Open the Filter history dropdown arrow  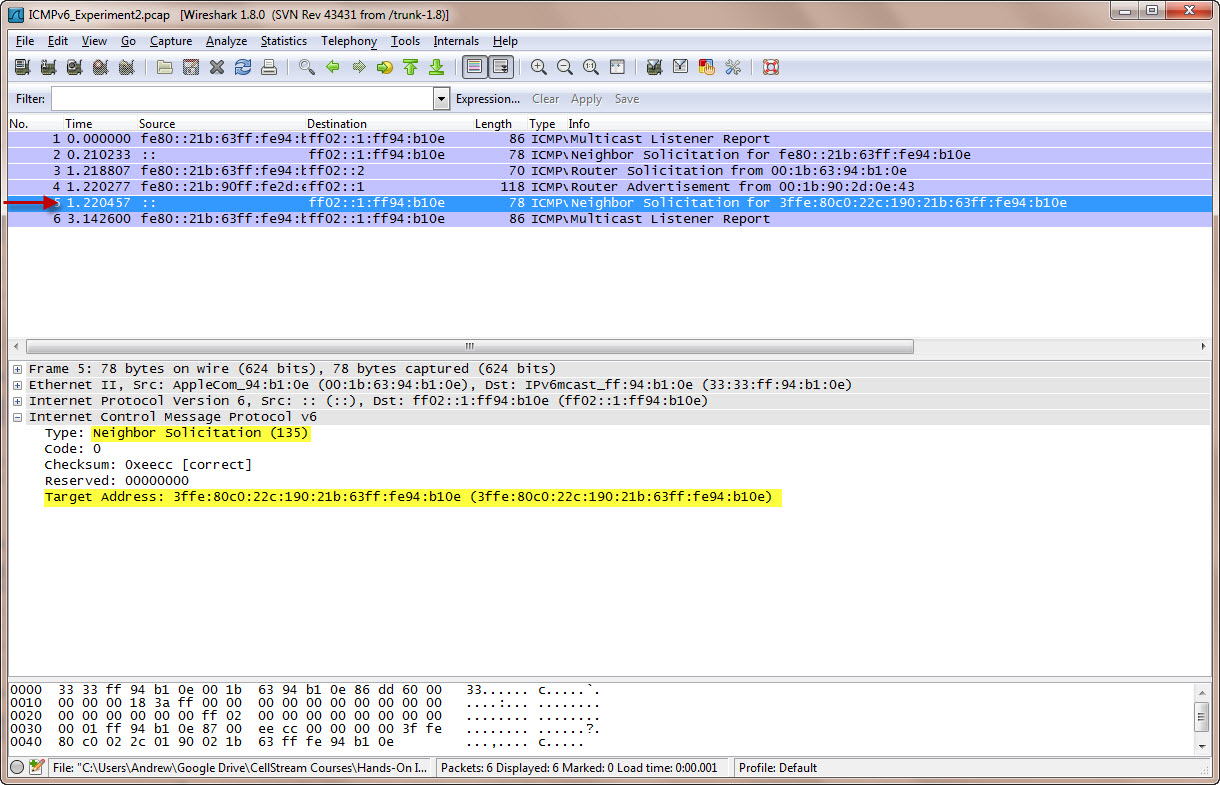[x=441, y=99]
